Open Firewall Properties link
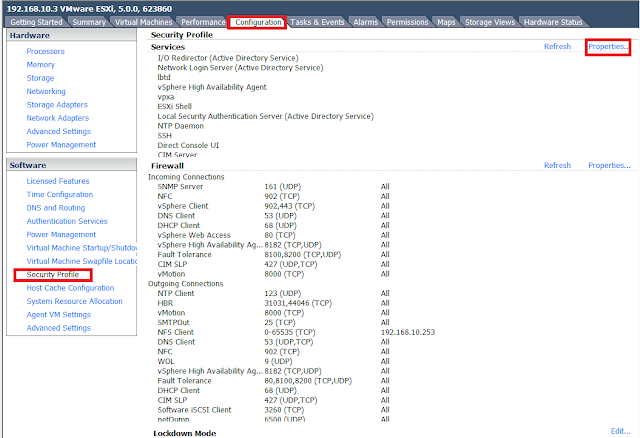Screen dimensions: 640x438 (x=609, y=165)
